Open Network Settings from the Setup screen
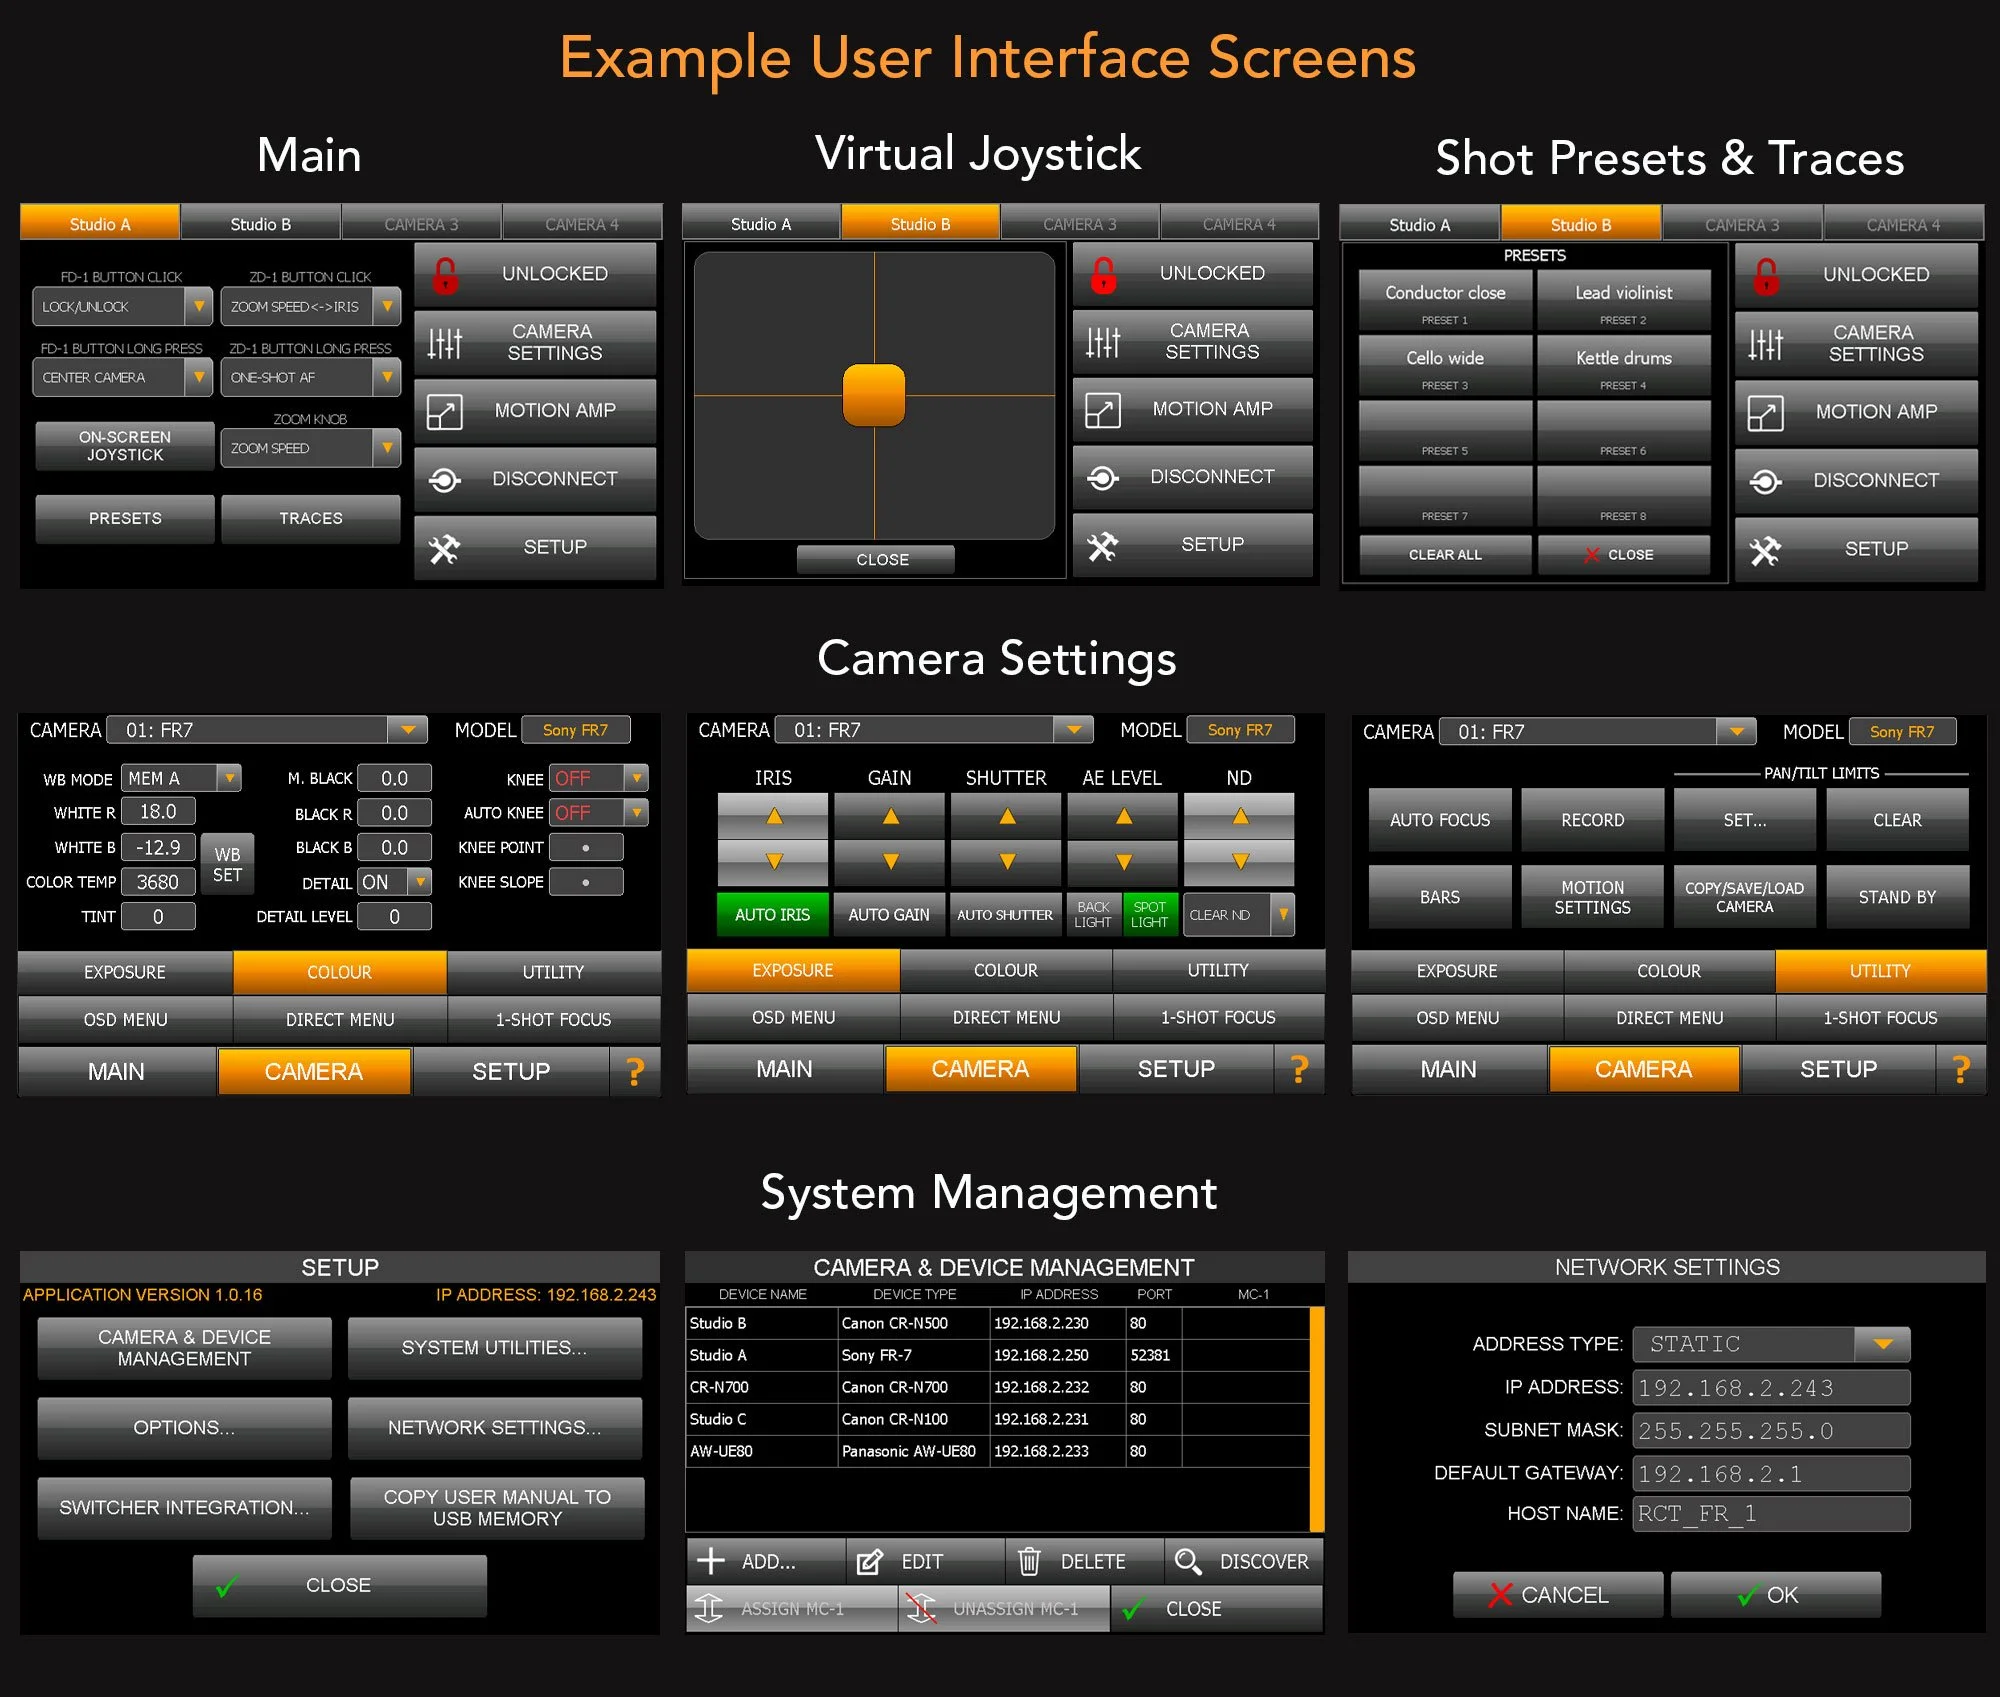This screenshot has height=1697, width=2000. (x=495, y=1427)
